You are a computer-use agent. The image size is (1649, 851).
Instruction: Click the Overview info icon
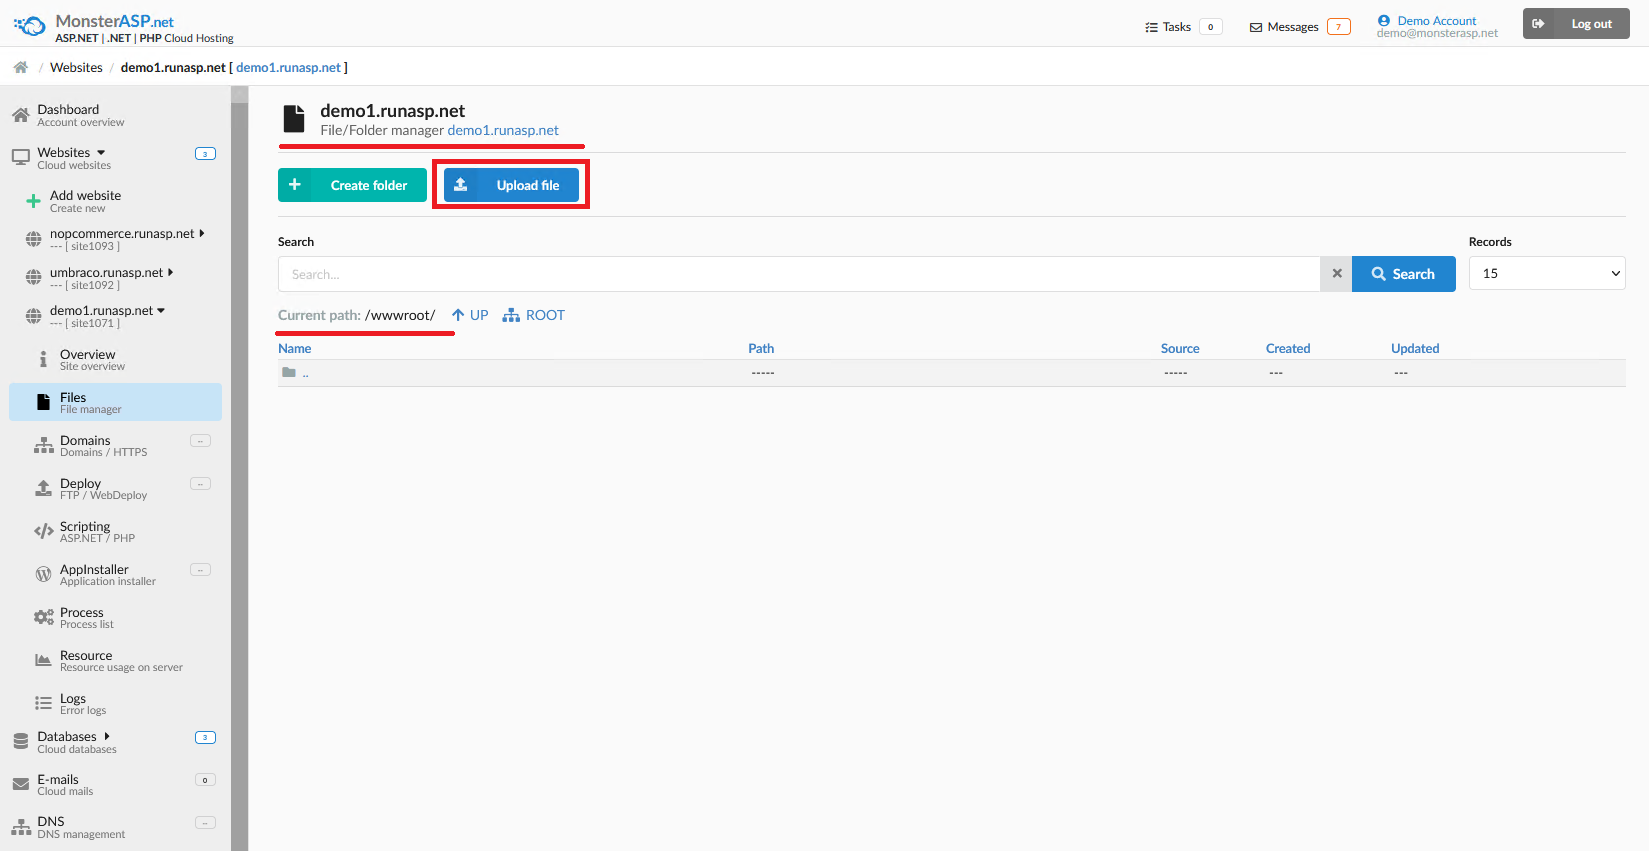pos(43,359)
